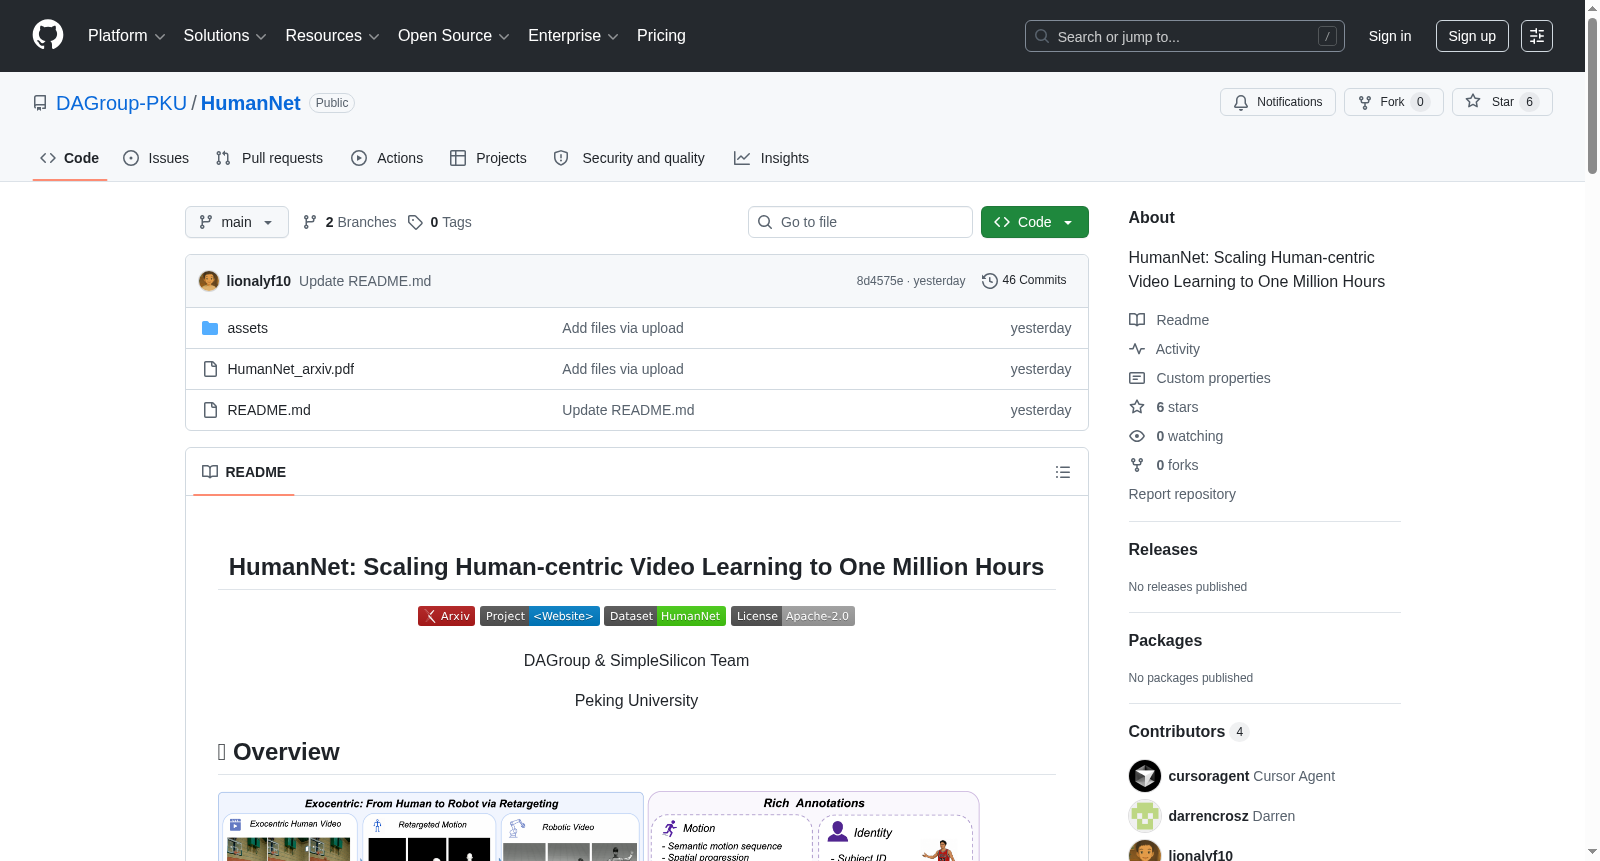Switch to the Pull requests tab
This screenshot has width=1600, height=861.
click(x=269, y=158)
